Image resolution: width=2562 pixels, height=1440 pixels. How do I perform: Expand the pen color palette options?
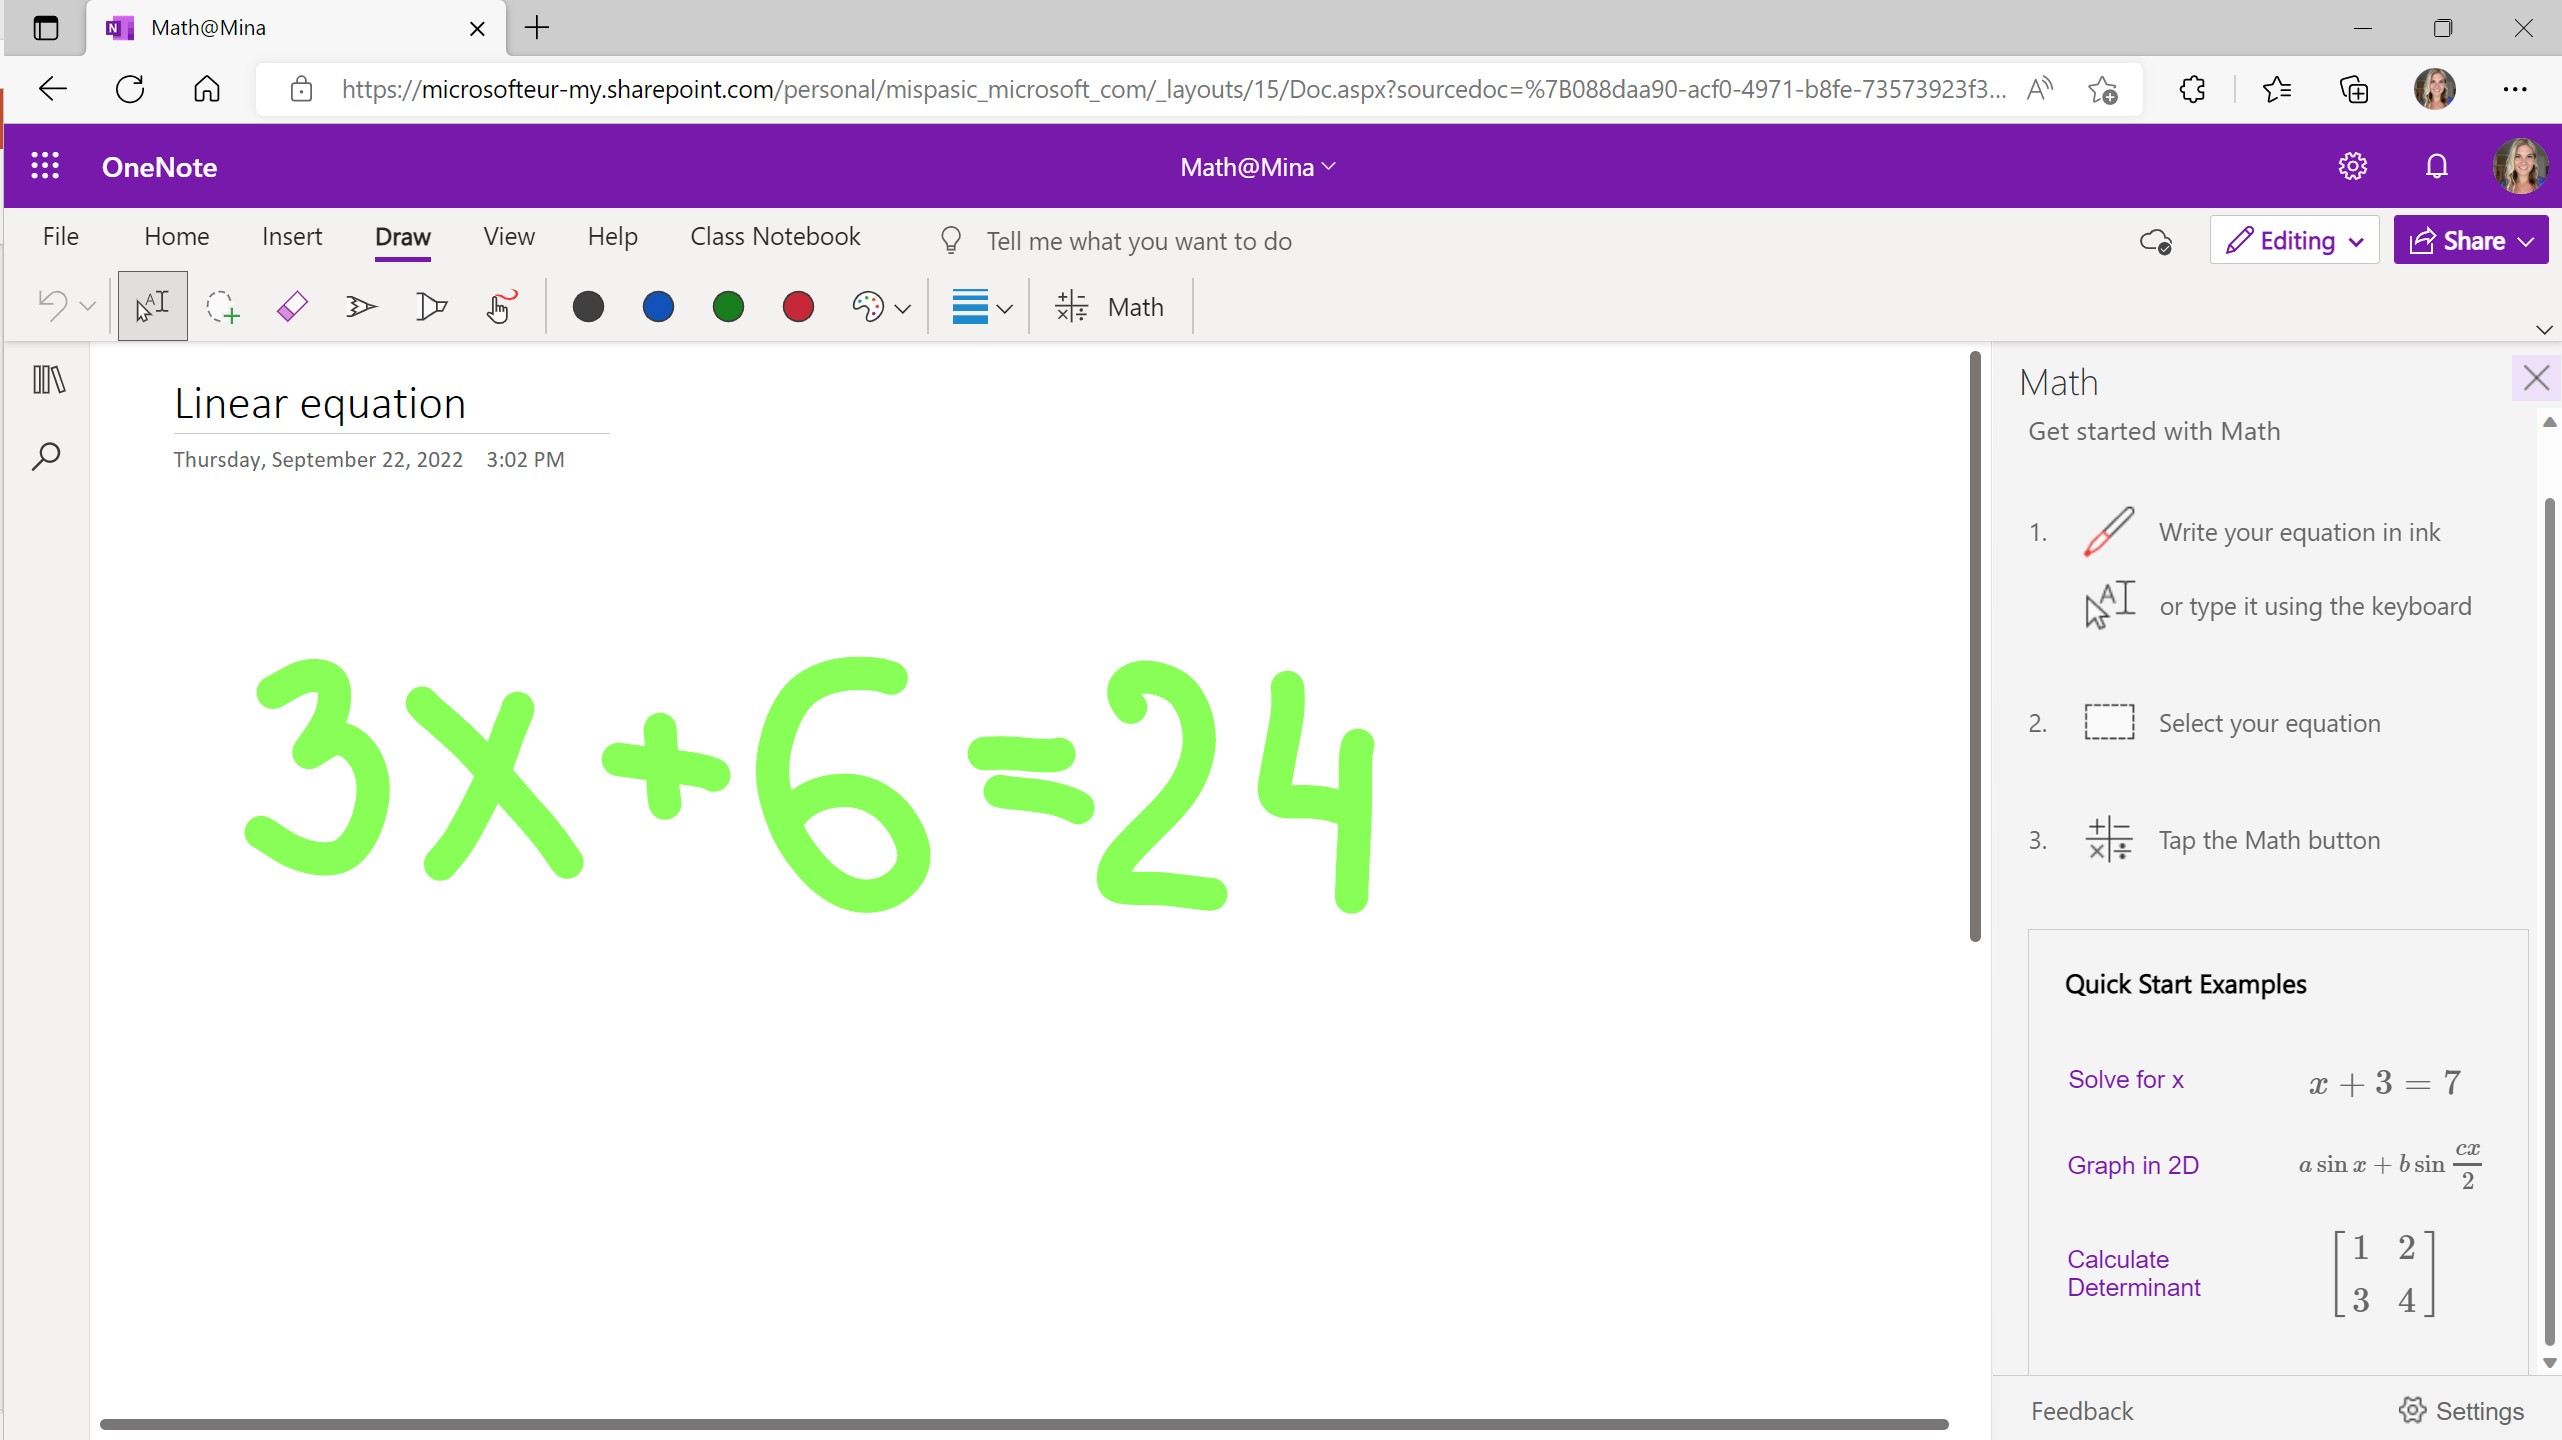click(880, 306)
